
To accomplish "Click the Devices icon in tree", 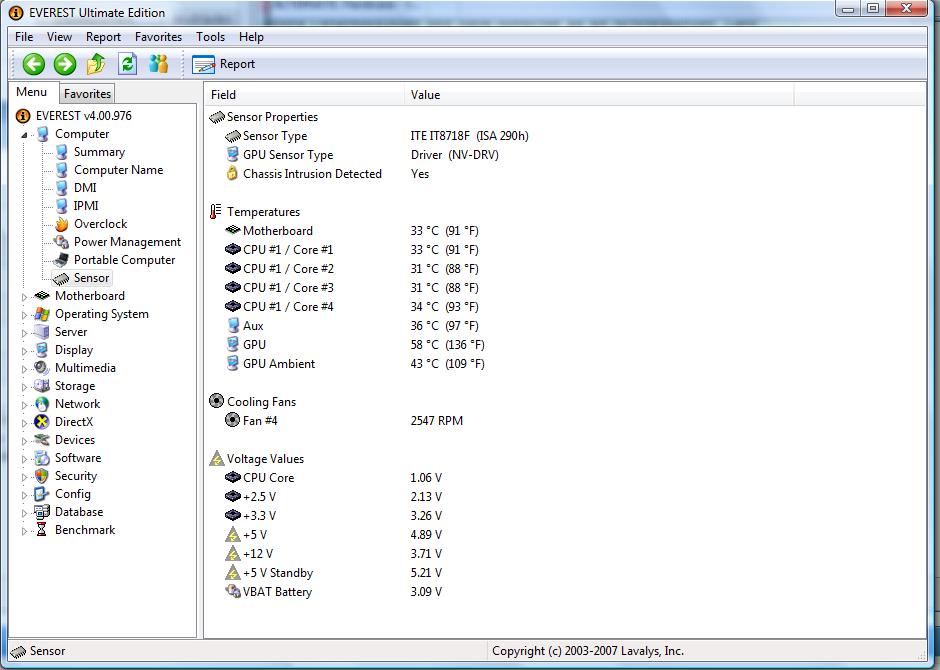I will tap(41, 440).
